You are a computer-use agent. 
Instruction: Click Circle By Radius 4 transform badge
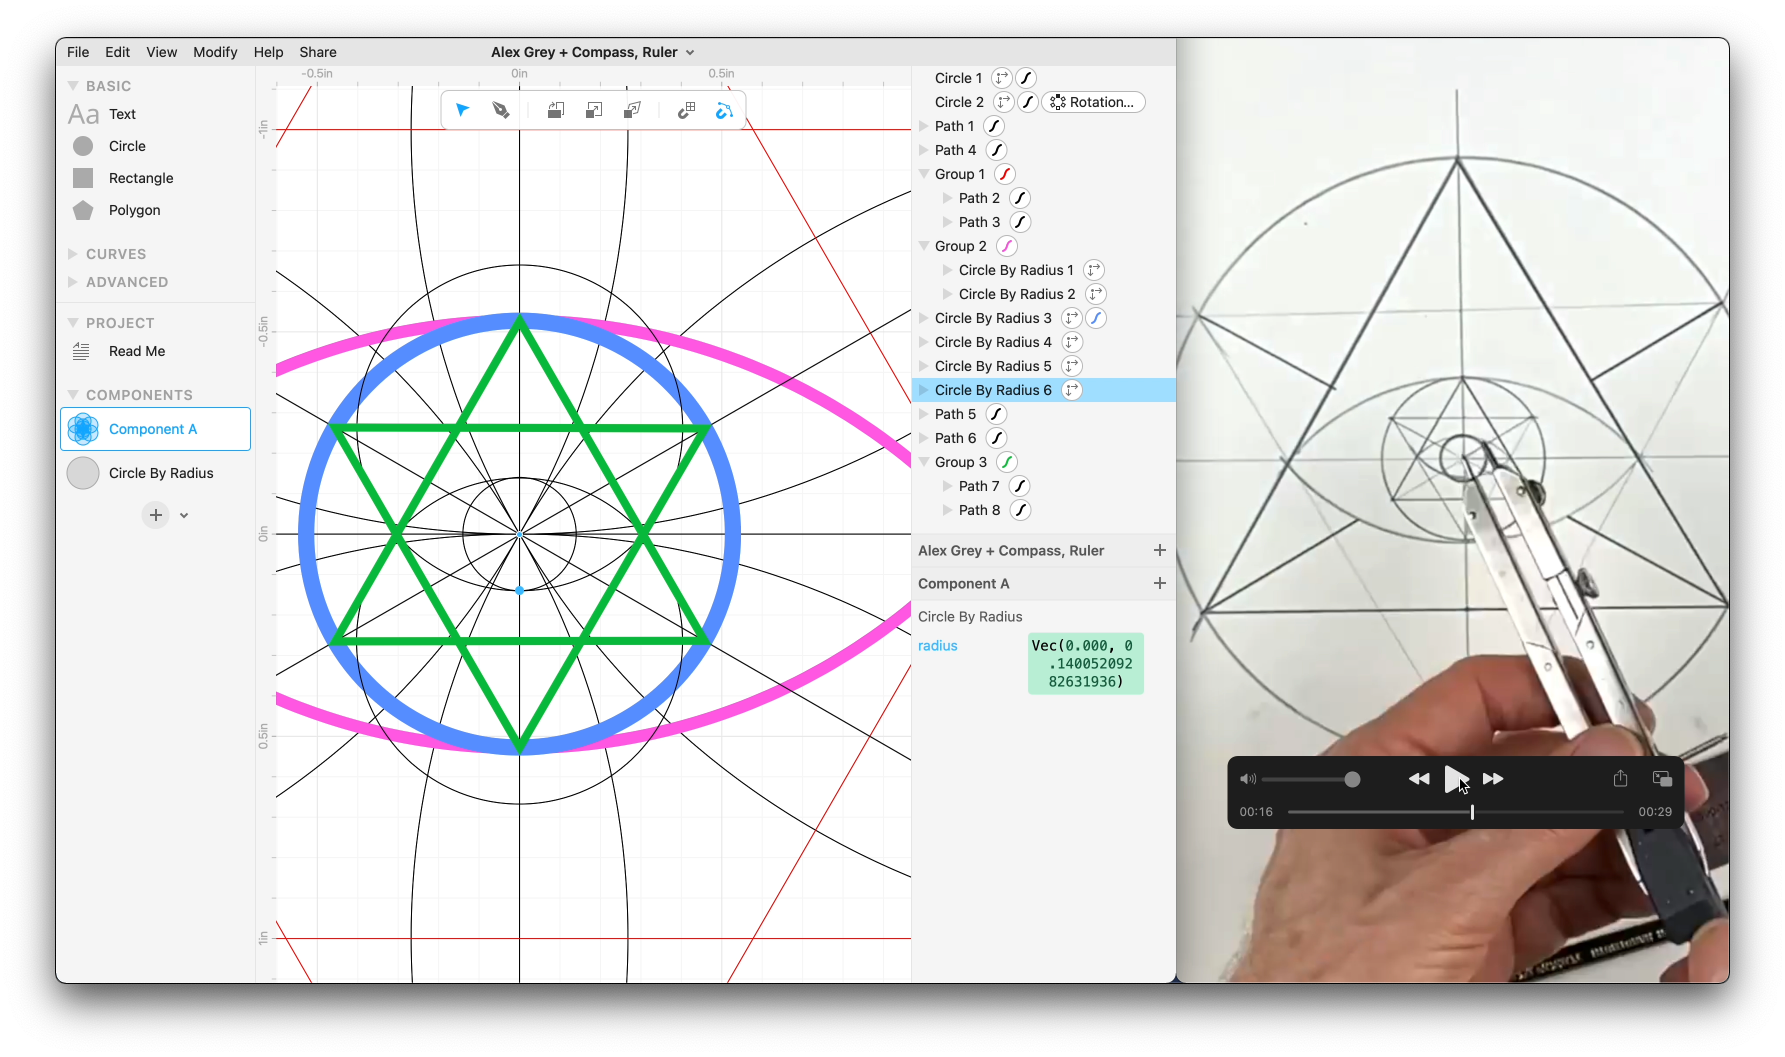point(1072,342)
